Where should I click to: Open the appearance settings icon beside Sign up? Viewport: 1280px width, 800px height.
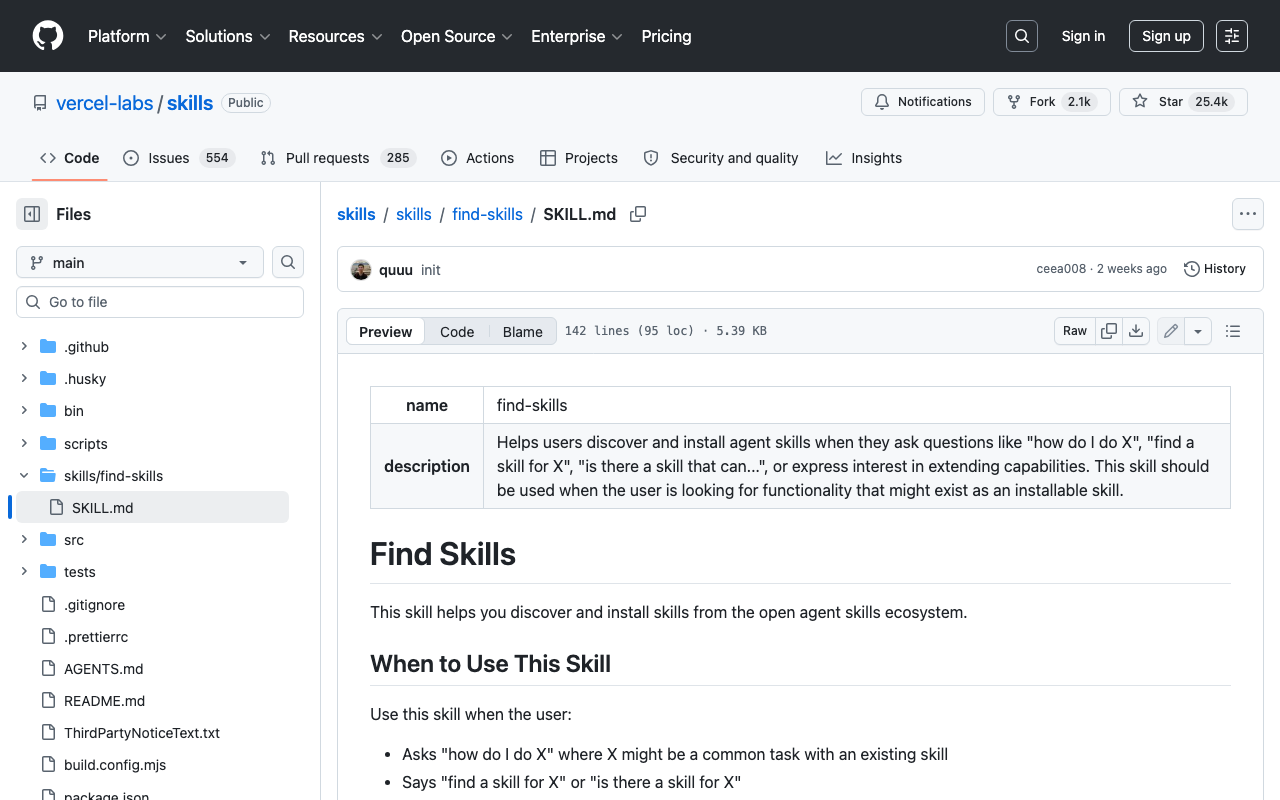click(x=1232, y=36)
